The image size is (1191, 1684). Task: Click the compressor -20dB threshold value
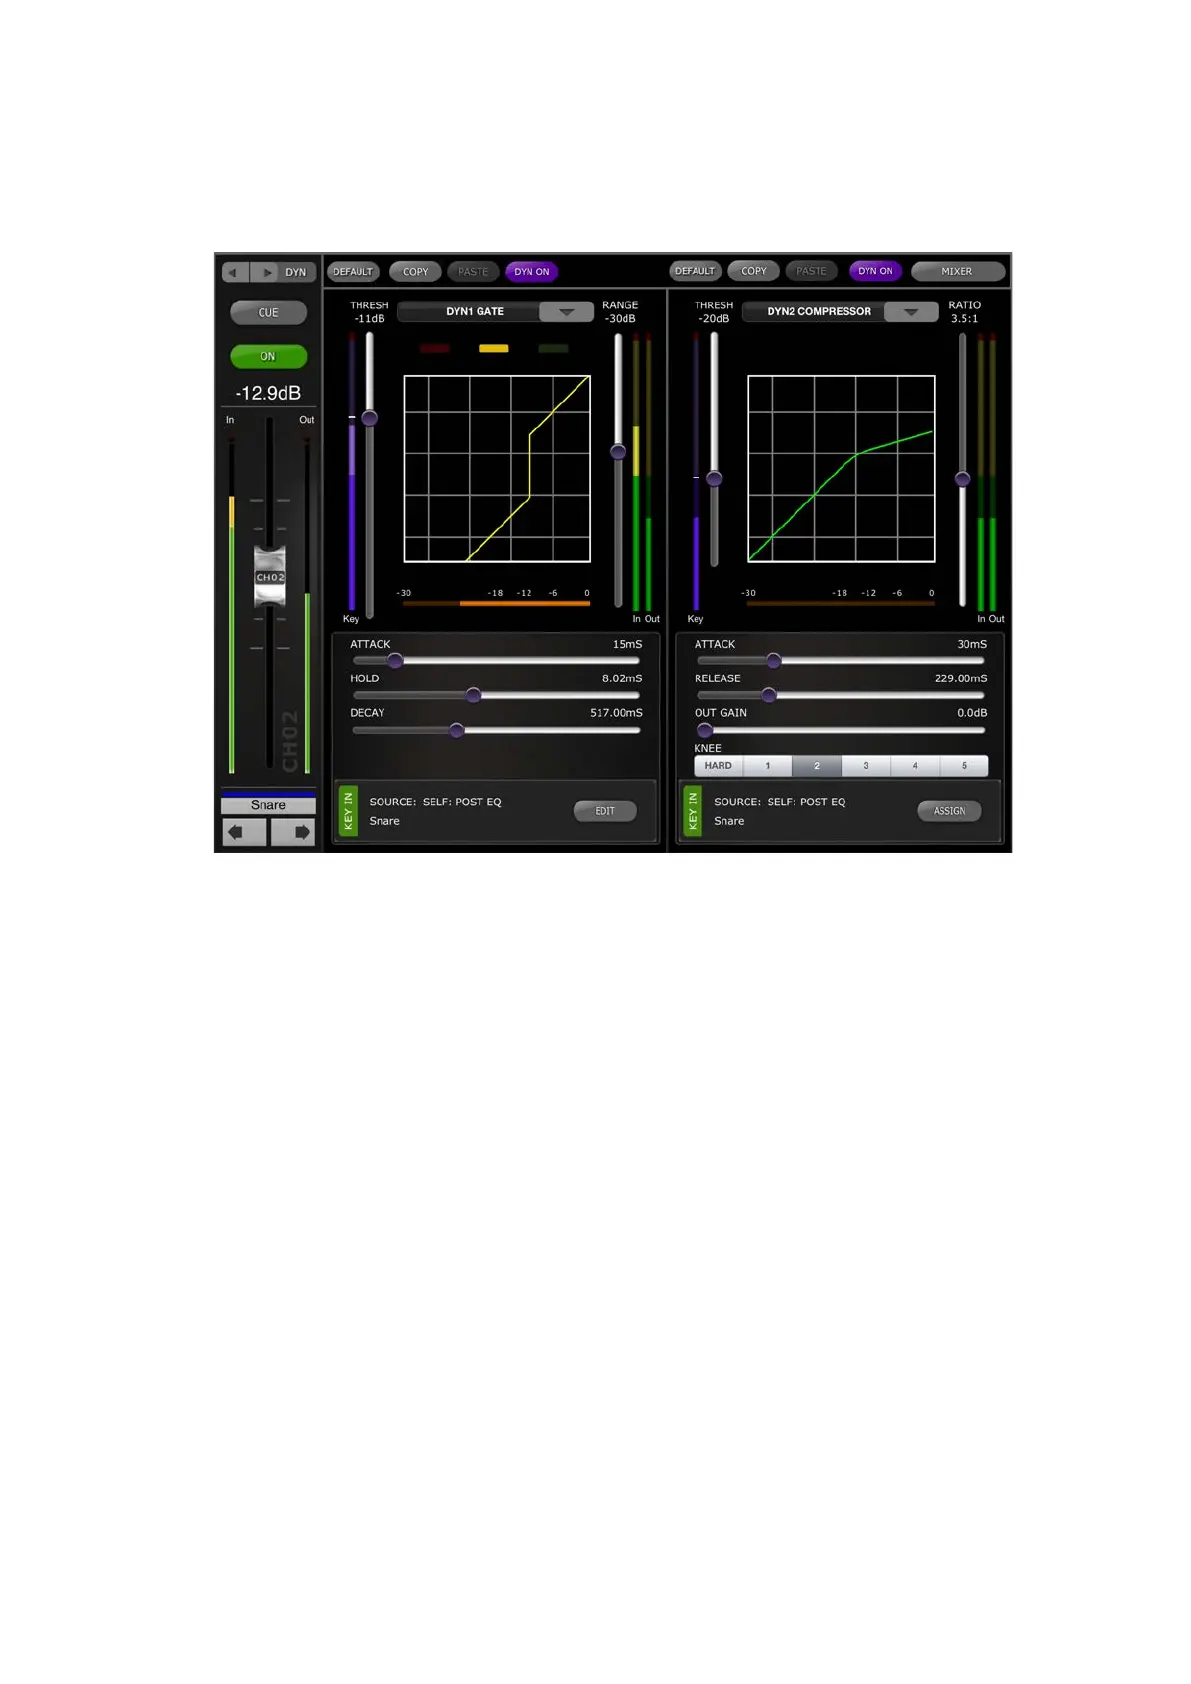pos(714,319)
